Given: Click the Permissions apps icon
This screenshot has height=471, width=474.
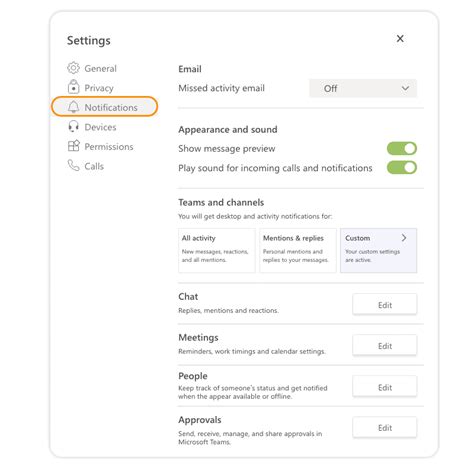Looking at the screenshot, I should click(73, 146).
